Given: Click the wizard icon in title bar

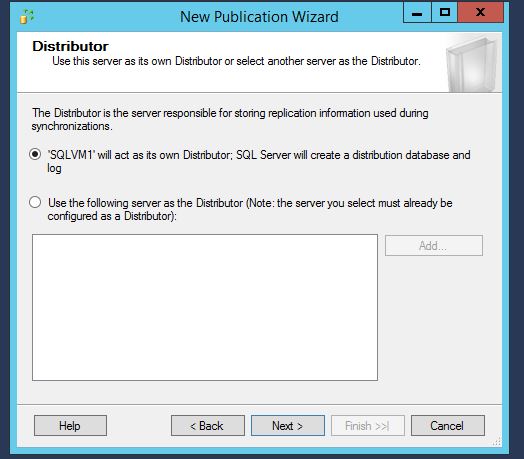Looking at the screenshot, I should (27, 16).
